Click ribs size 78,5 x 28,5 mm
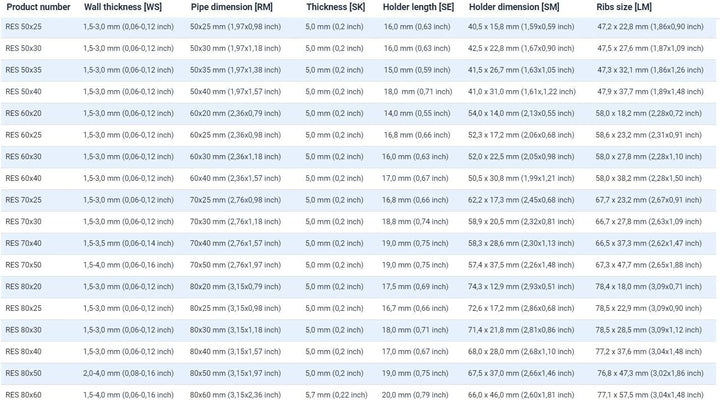720x401 pixels. click(x=649, y=330)
